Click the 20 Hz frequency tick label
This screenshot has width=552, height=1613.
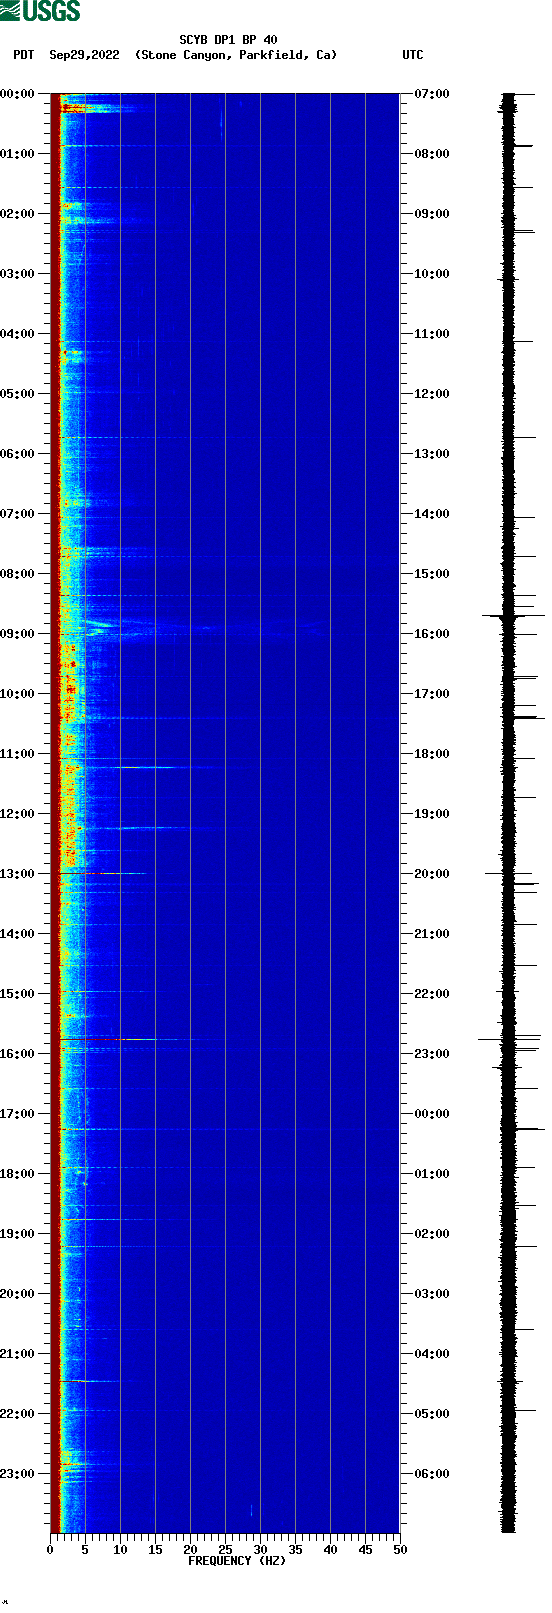click(190, 1550)
